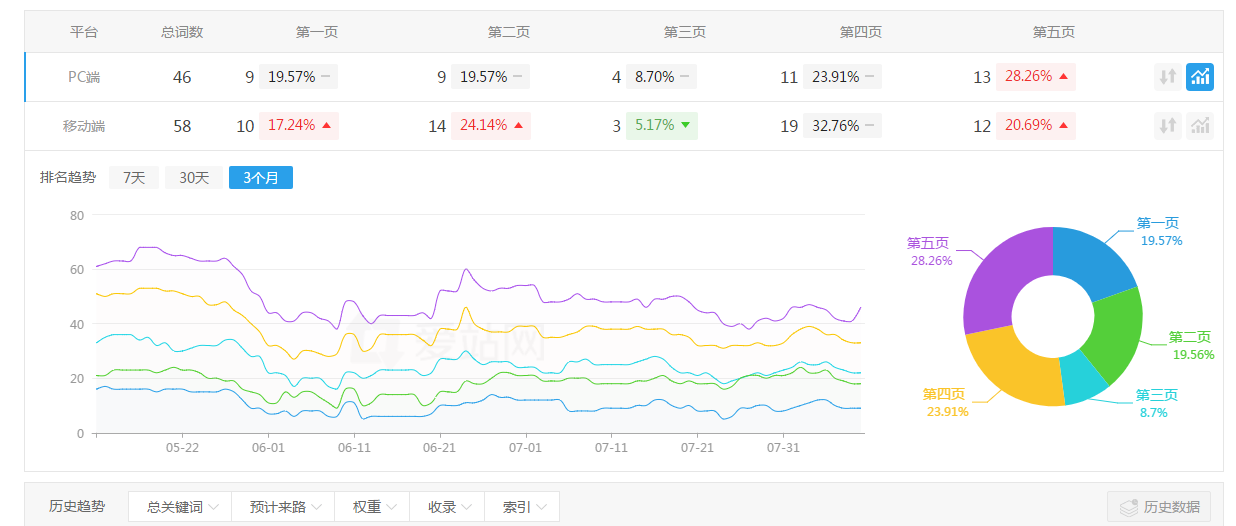Screen dimensions: 1236x526
Task: Click the 05-22 date on chart axis
Action: [182, 448]
